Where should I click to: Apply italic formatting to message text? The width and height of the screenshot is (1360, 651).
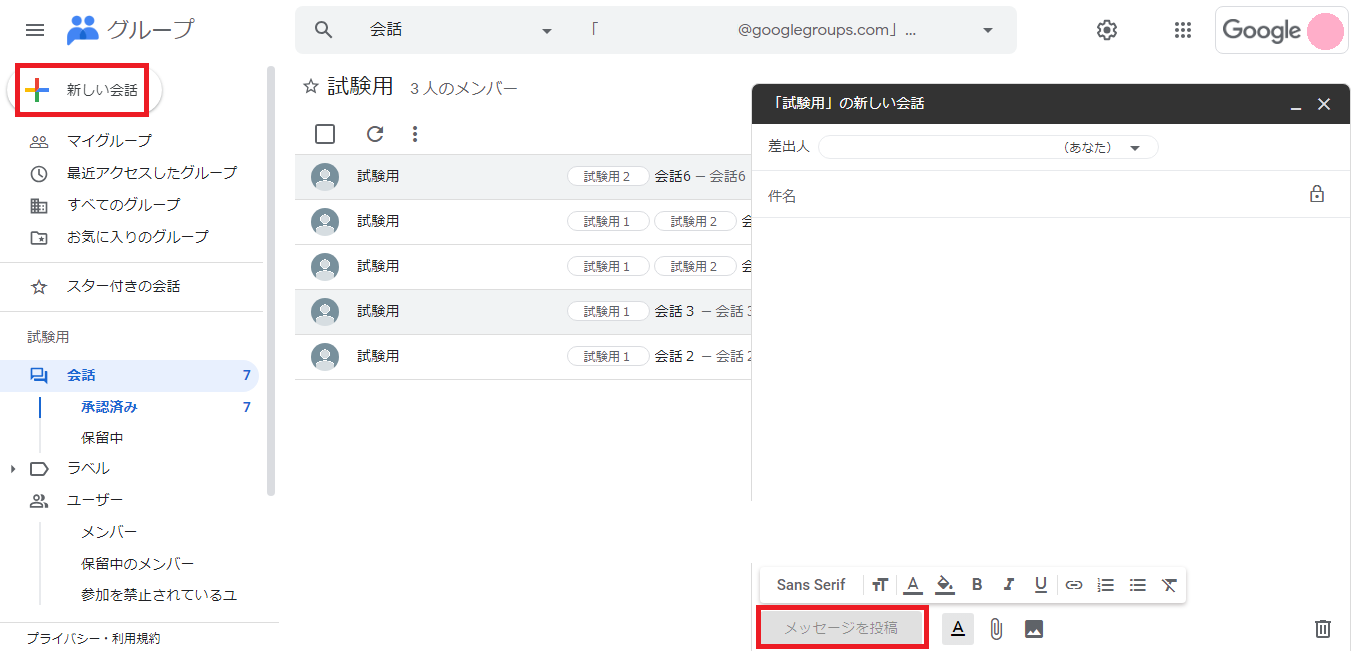click(1009, 584)
